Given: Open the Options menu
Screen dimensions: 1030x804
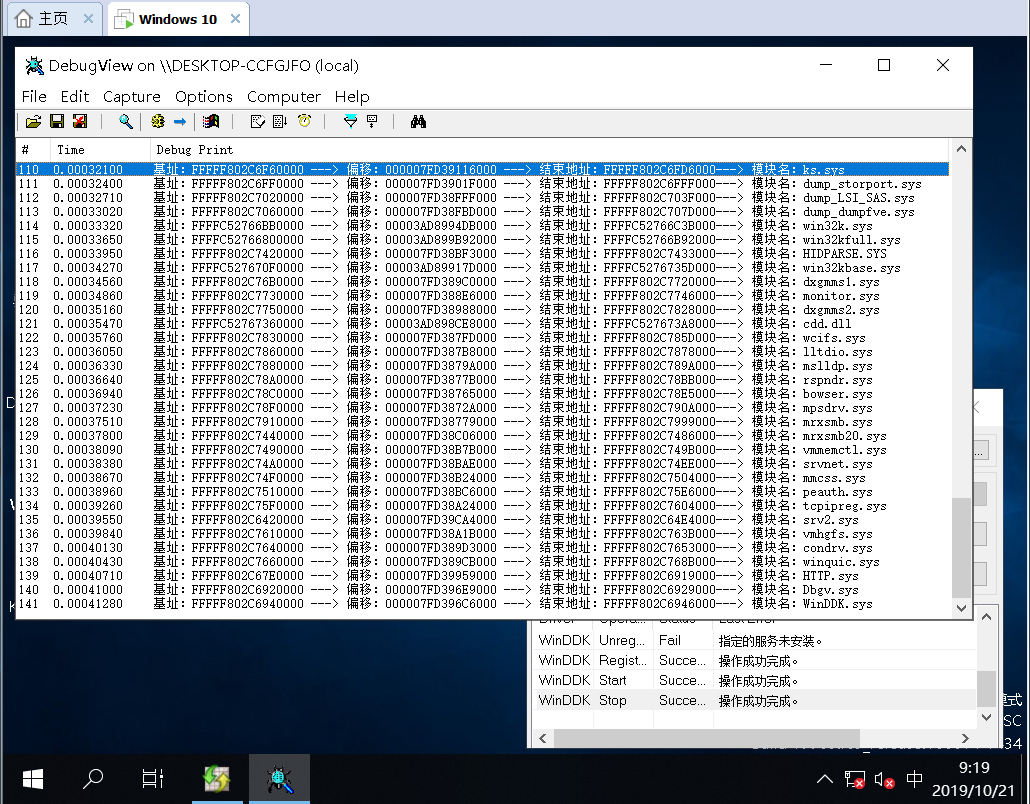Looking at the screenshot, I should click(204, 97).
